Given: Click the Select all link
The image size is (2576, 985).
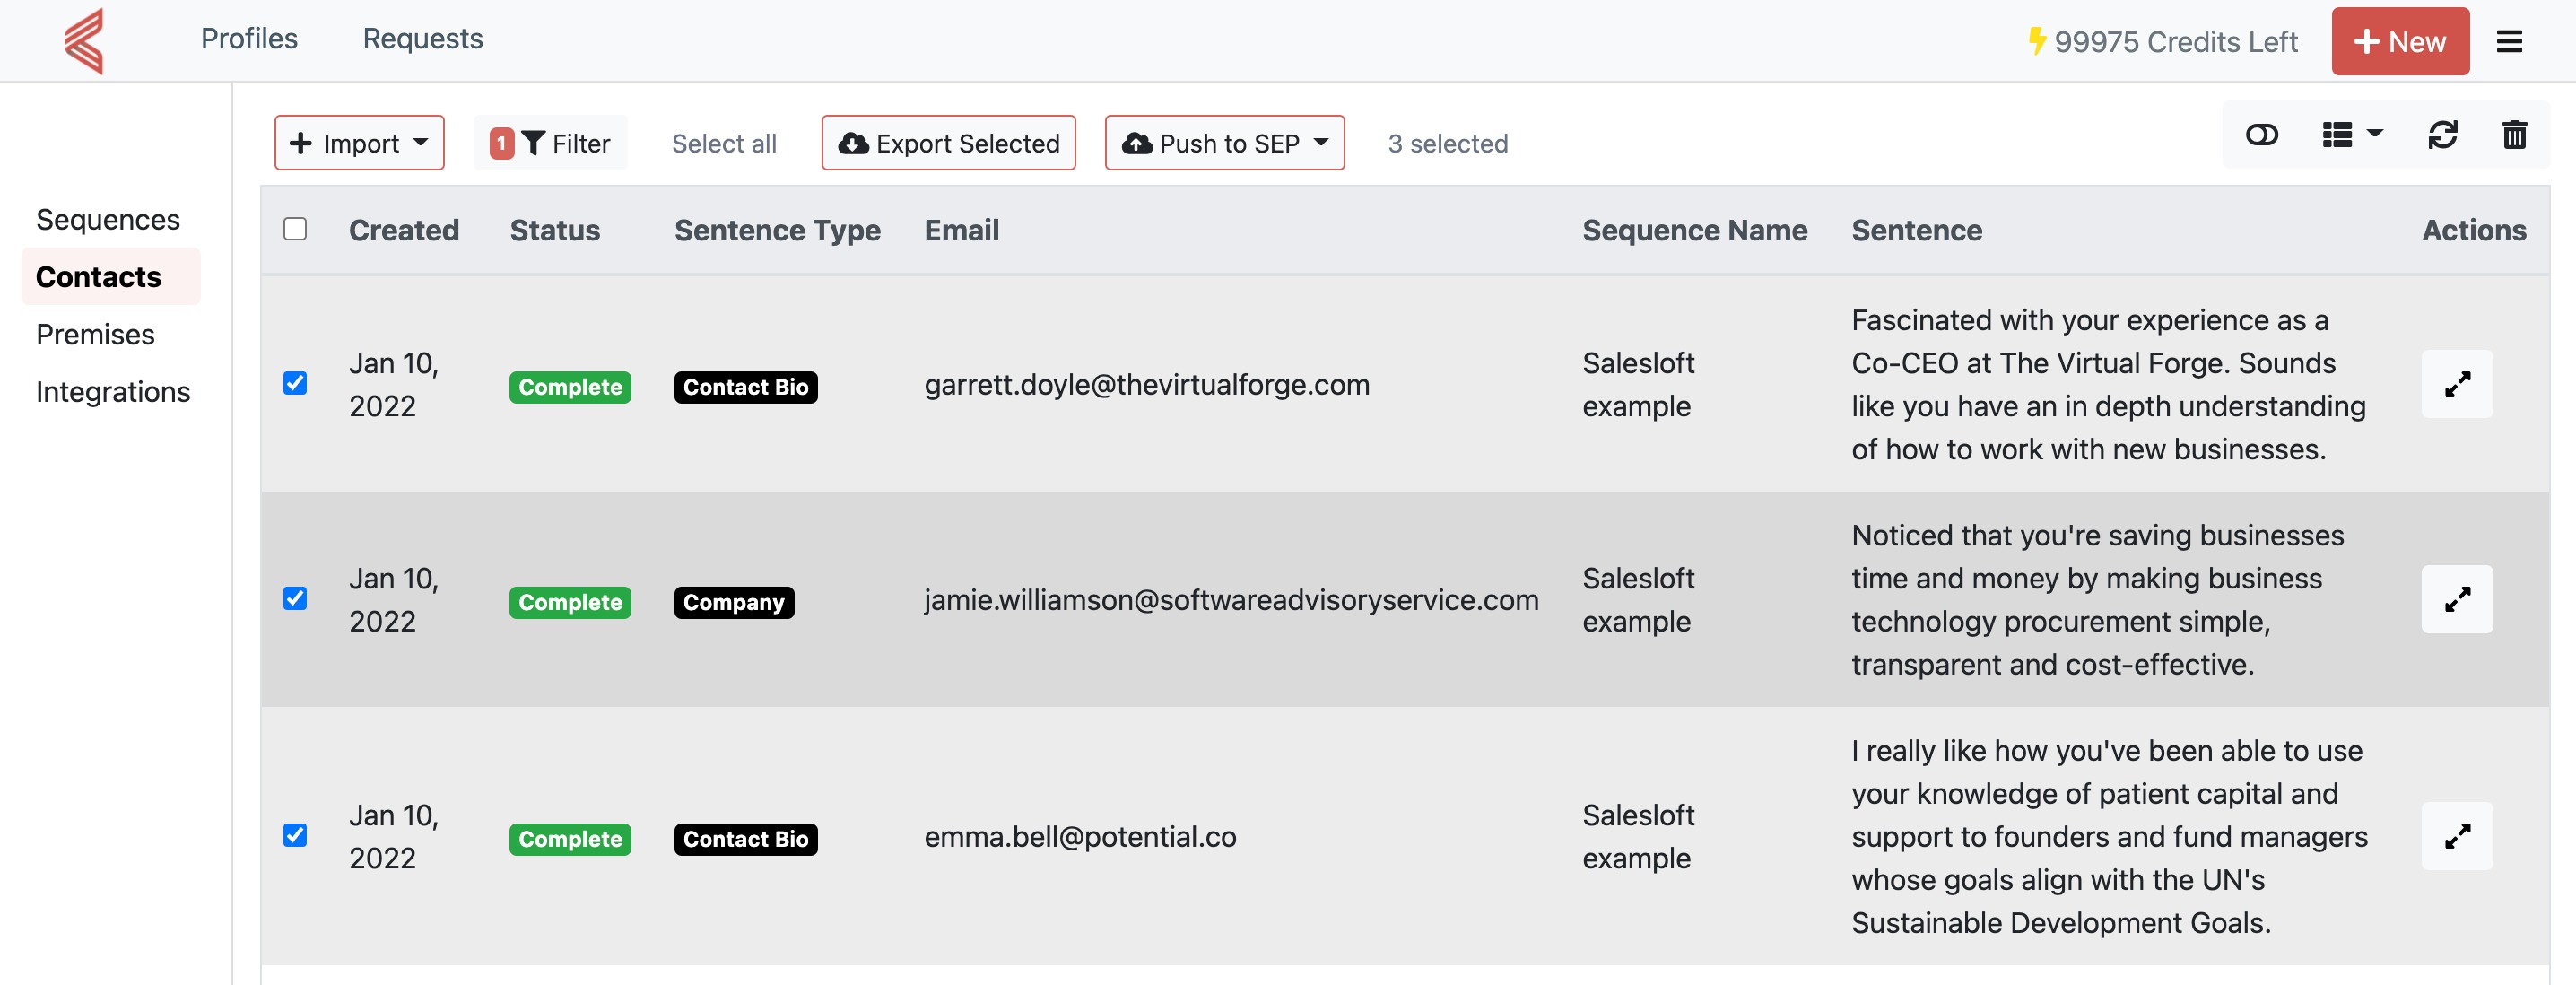Looking at the screenshot, I should click(x=724, y=144).
